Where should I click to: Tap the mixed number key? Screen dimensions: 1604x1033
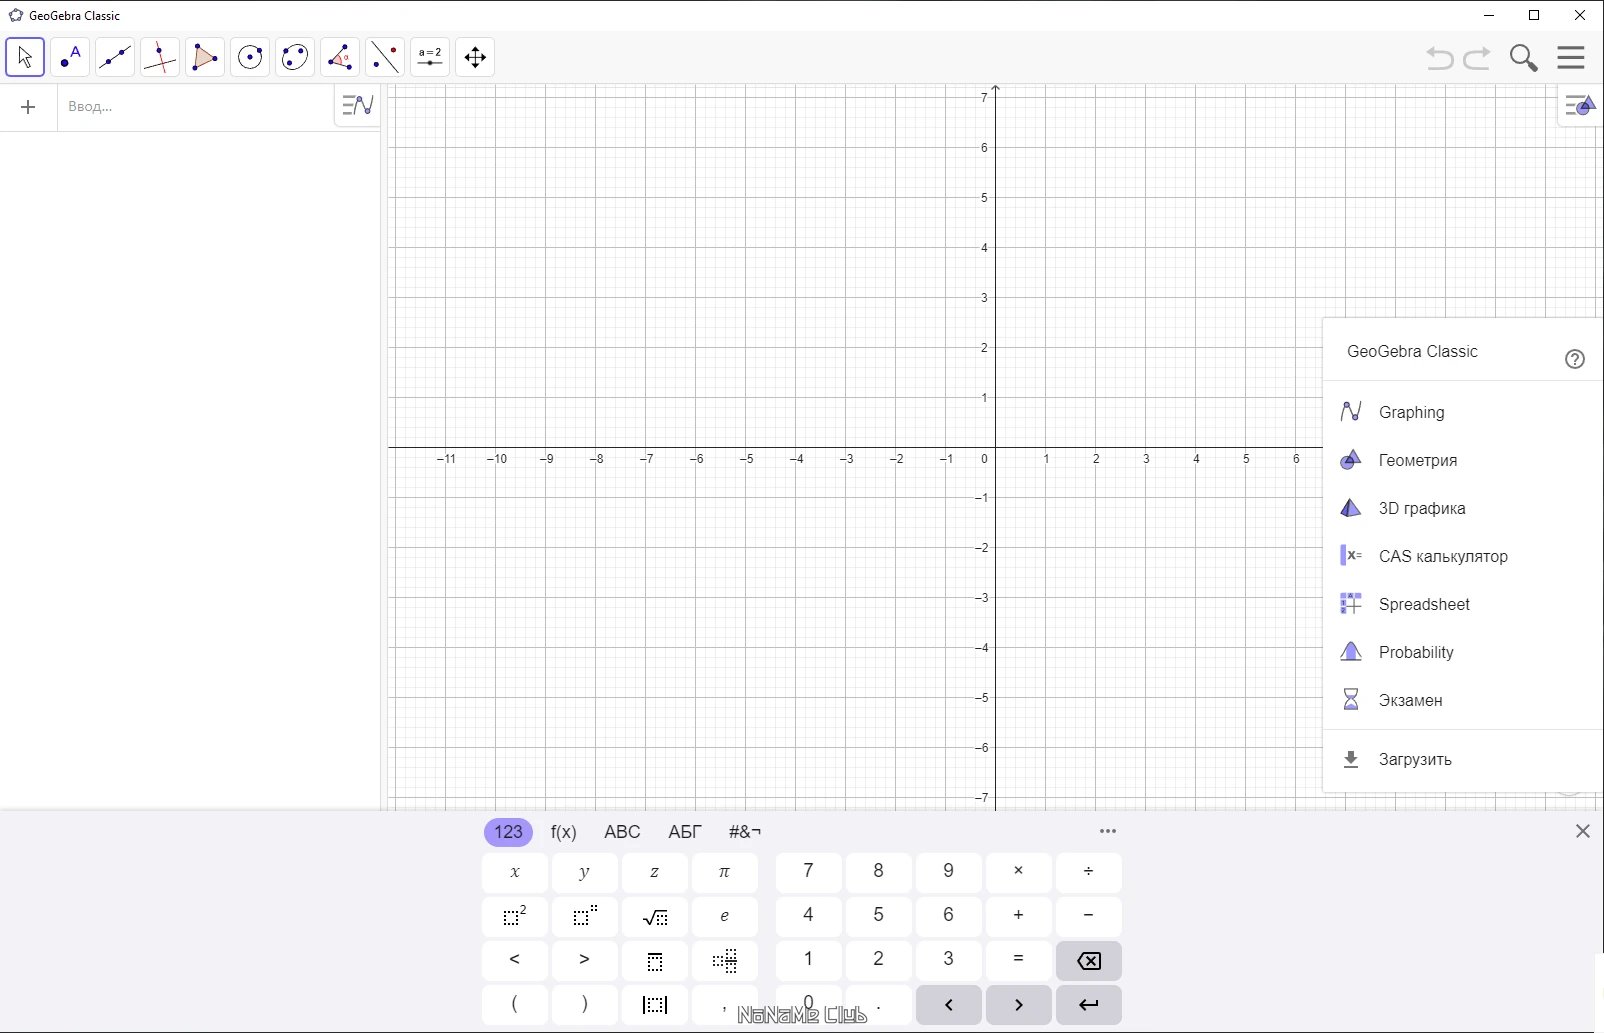725,960
